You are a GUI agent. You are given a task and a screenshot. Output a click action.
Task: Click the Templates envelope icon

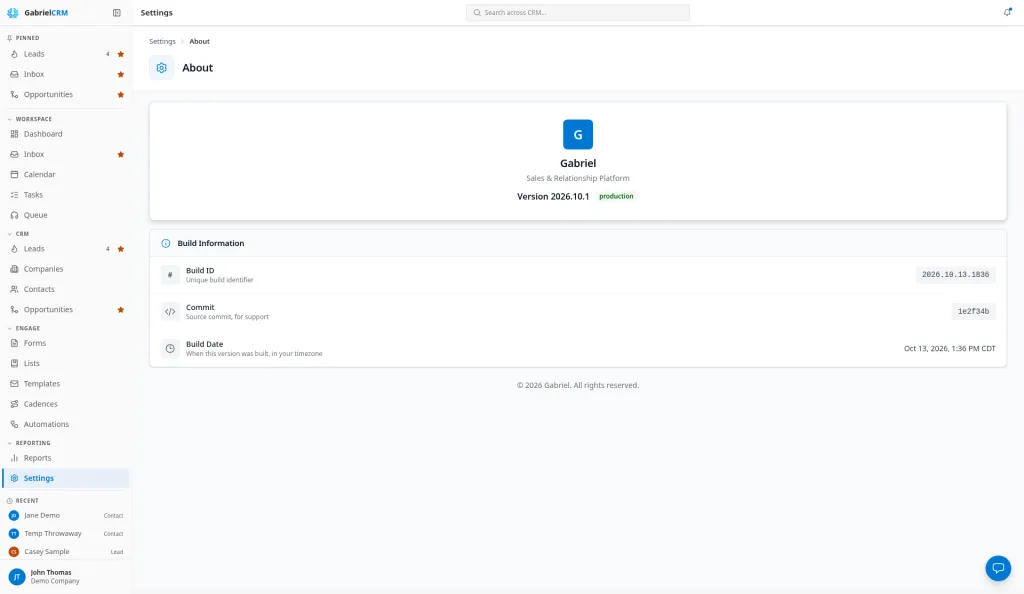(x=14, y=384)
